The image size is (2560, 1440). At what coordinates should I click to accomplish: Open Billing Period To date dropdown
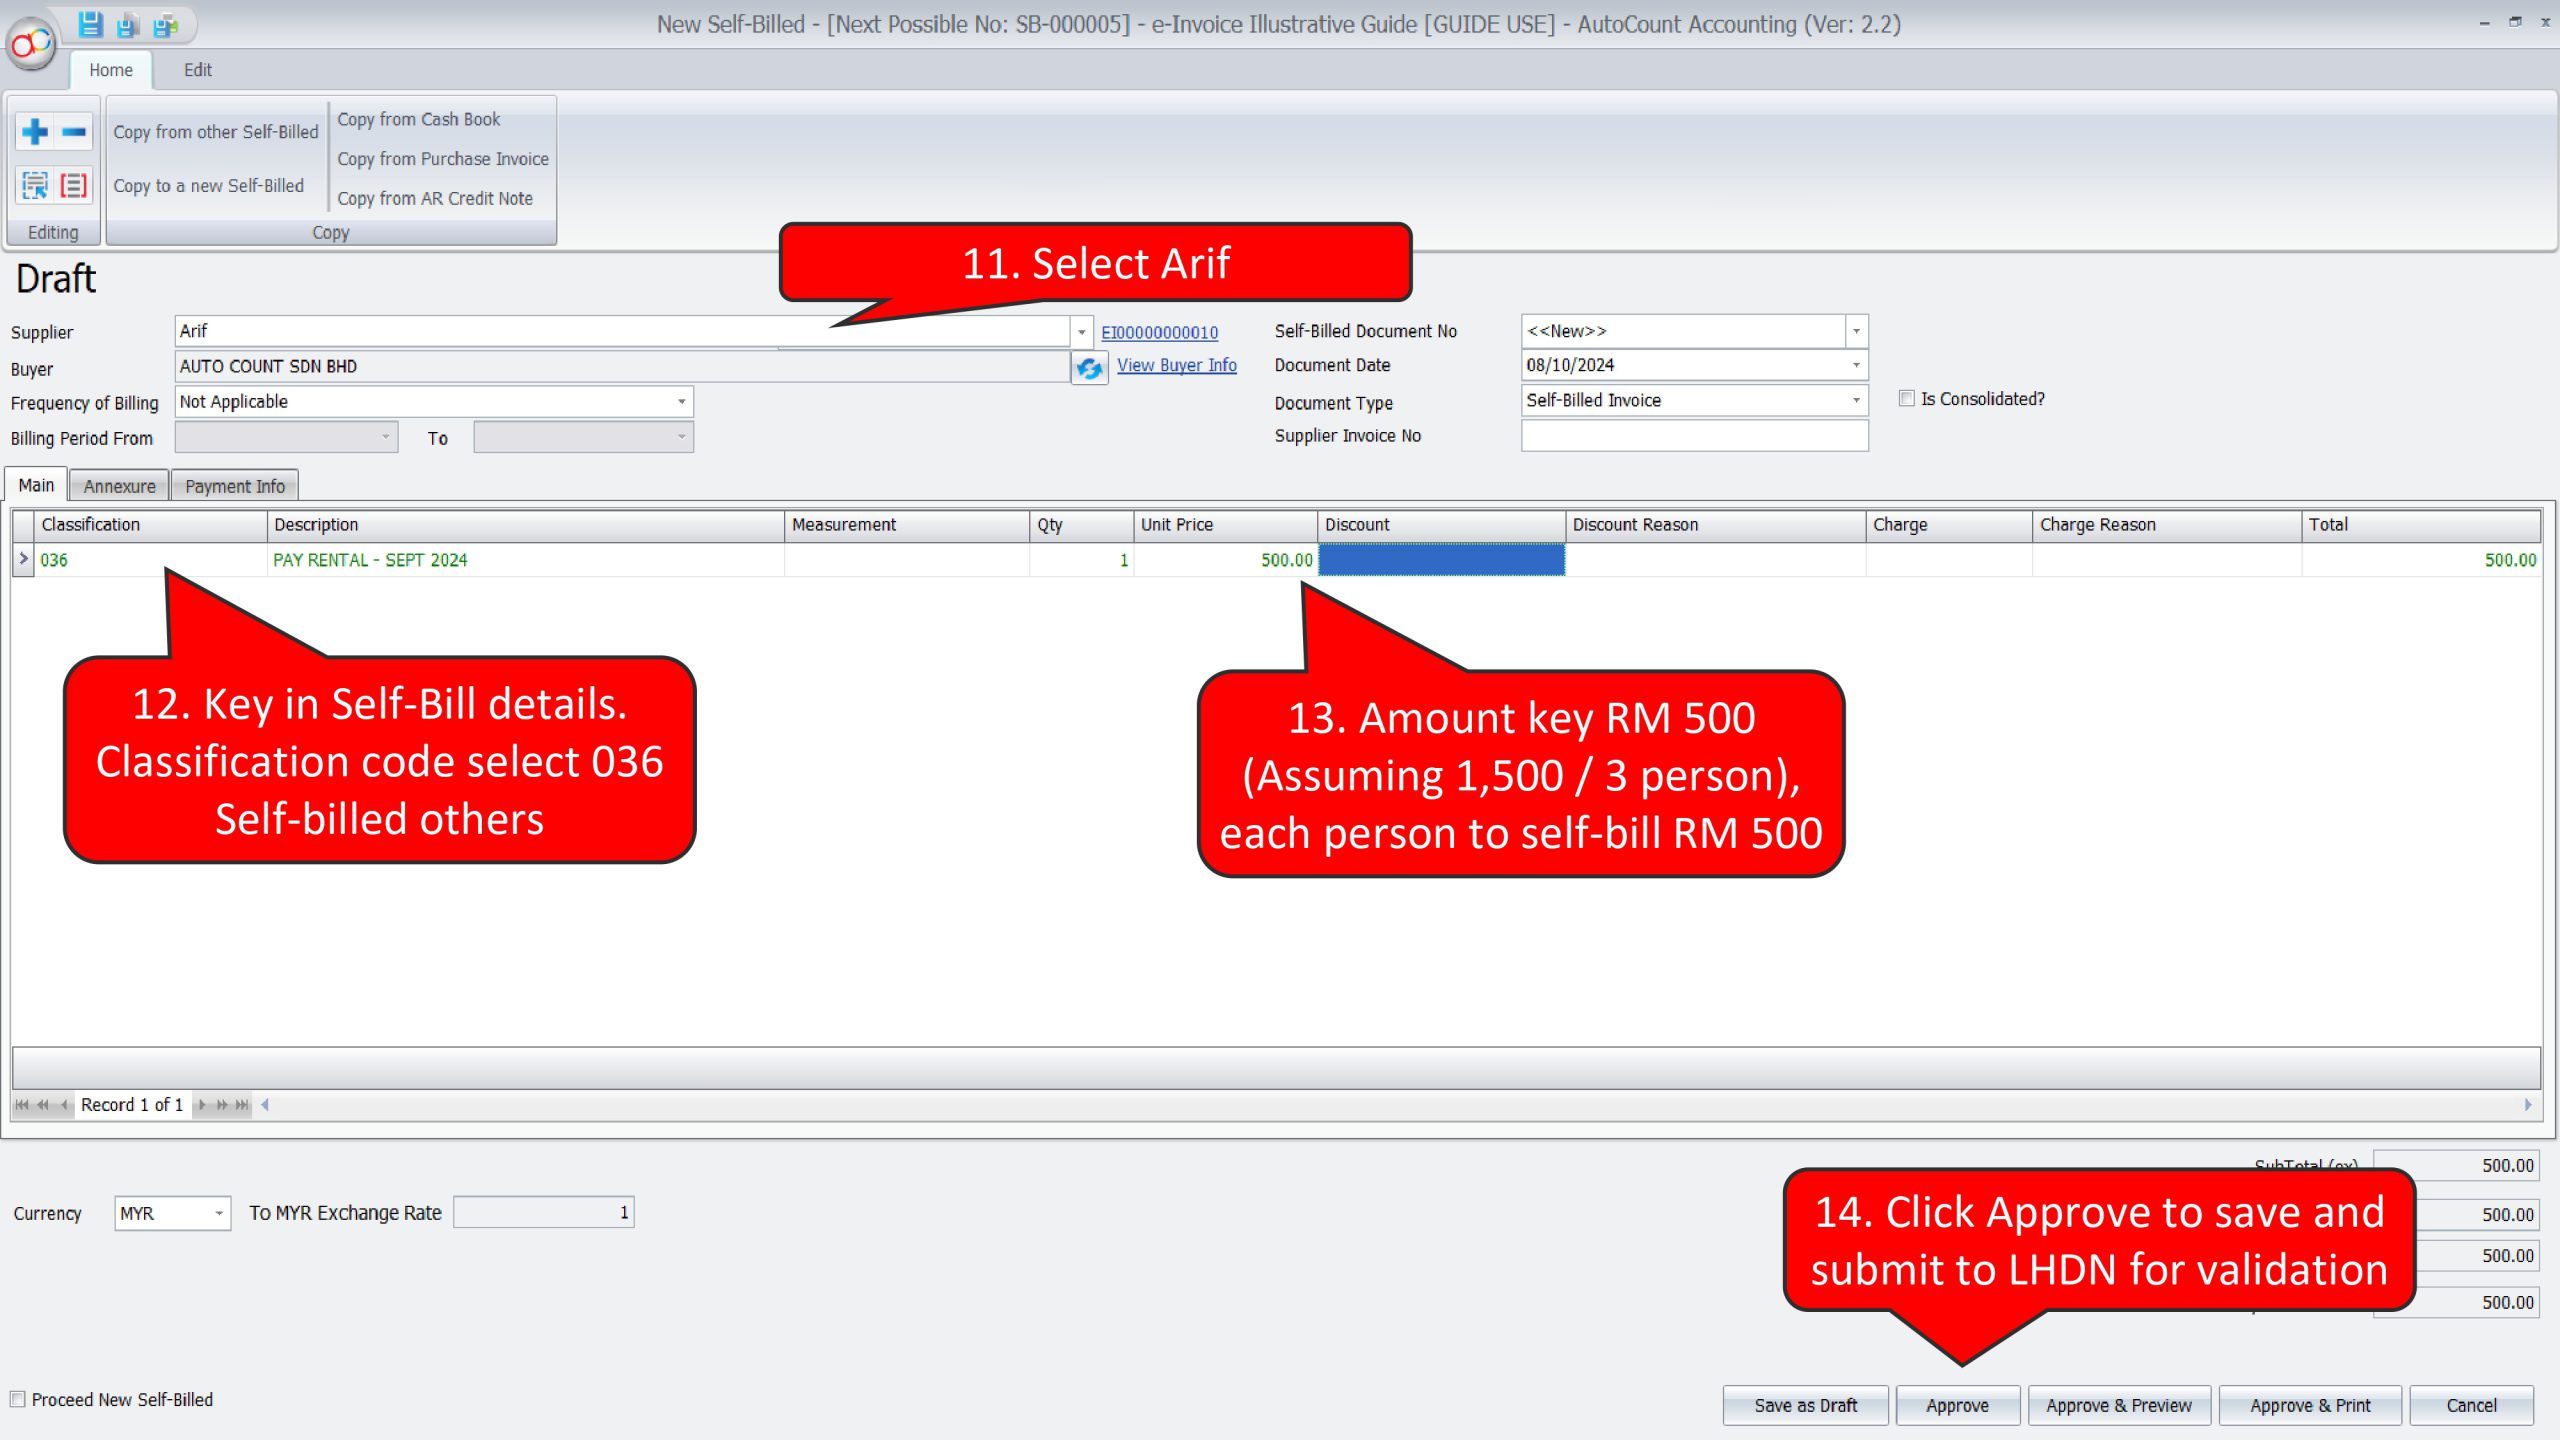coord(681,437)
